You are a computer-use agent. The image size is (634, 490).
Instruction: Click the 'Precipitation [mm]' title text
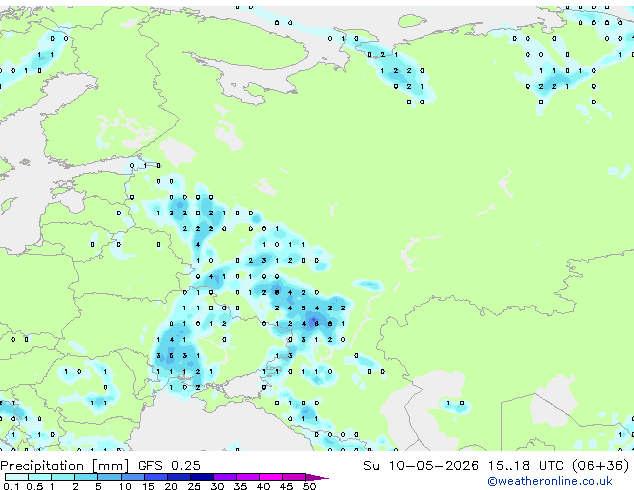click(64, 466)
